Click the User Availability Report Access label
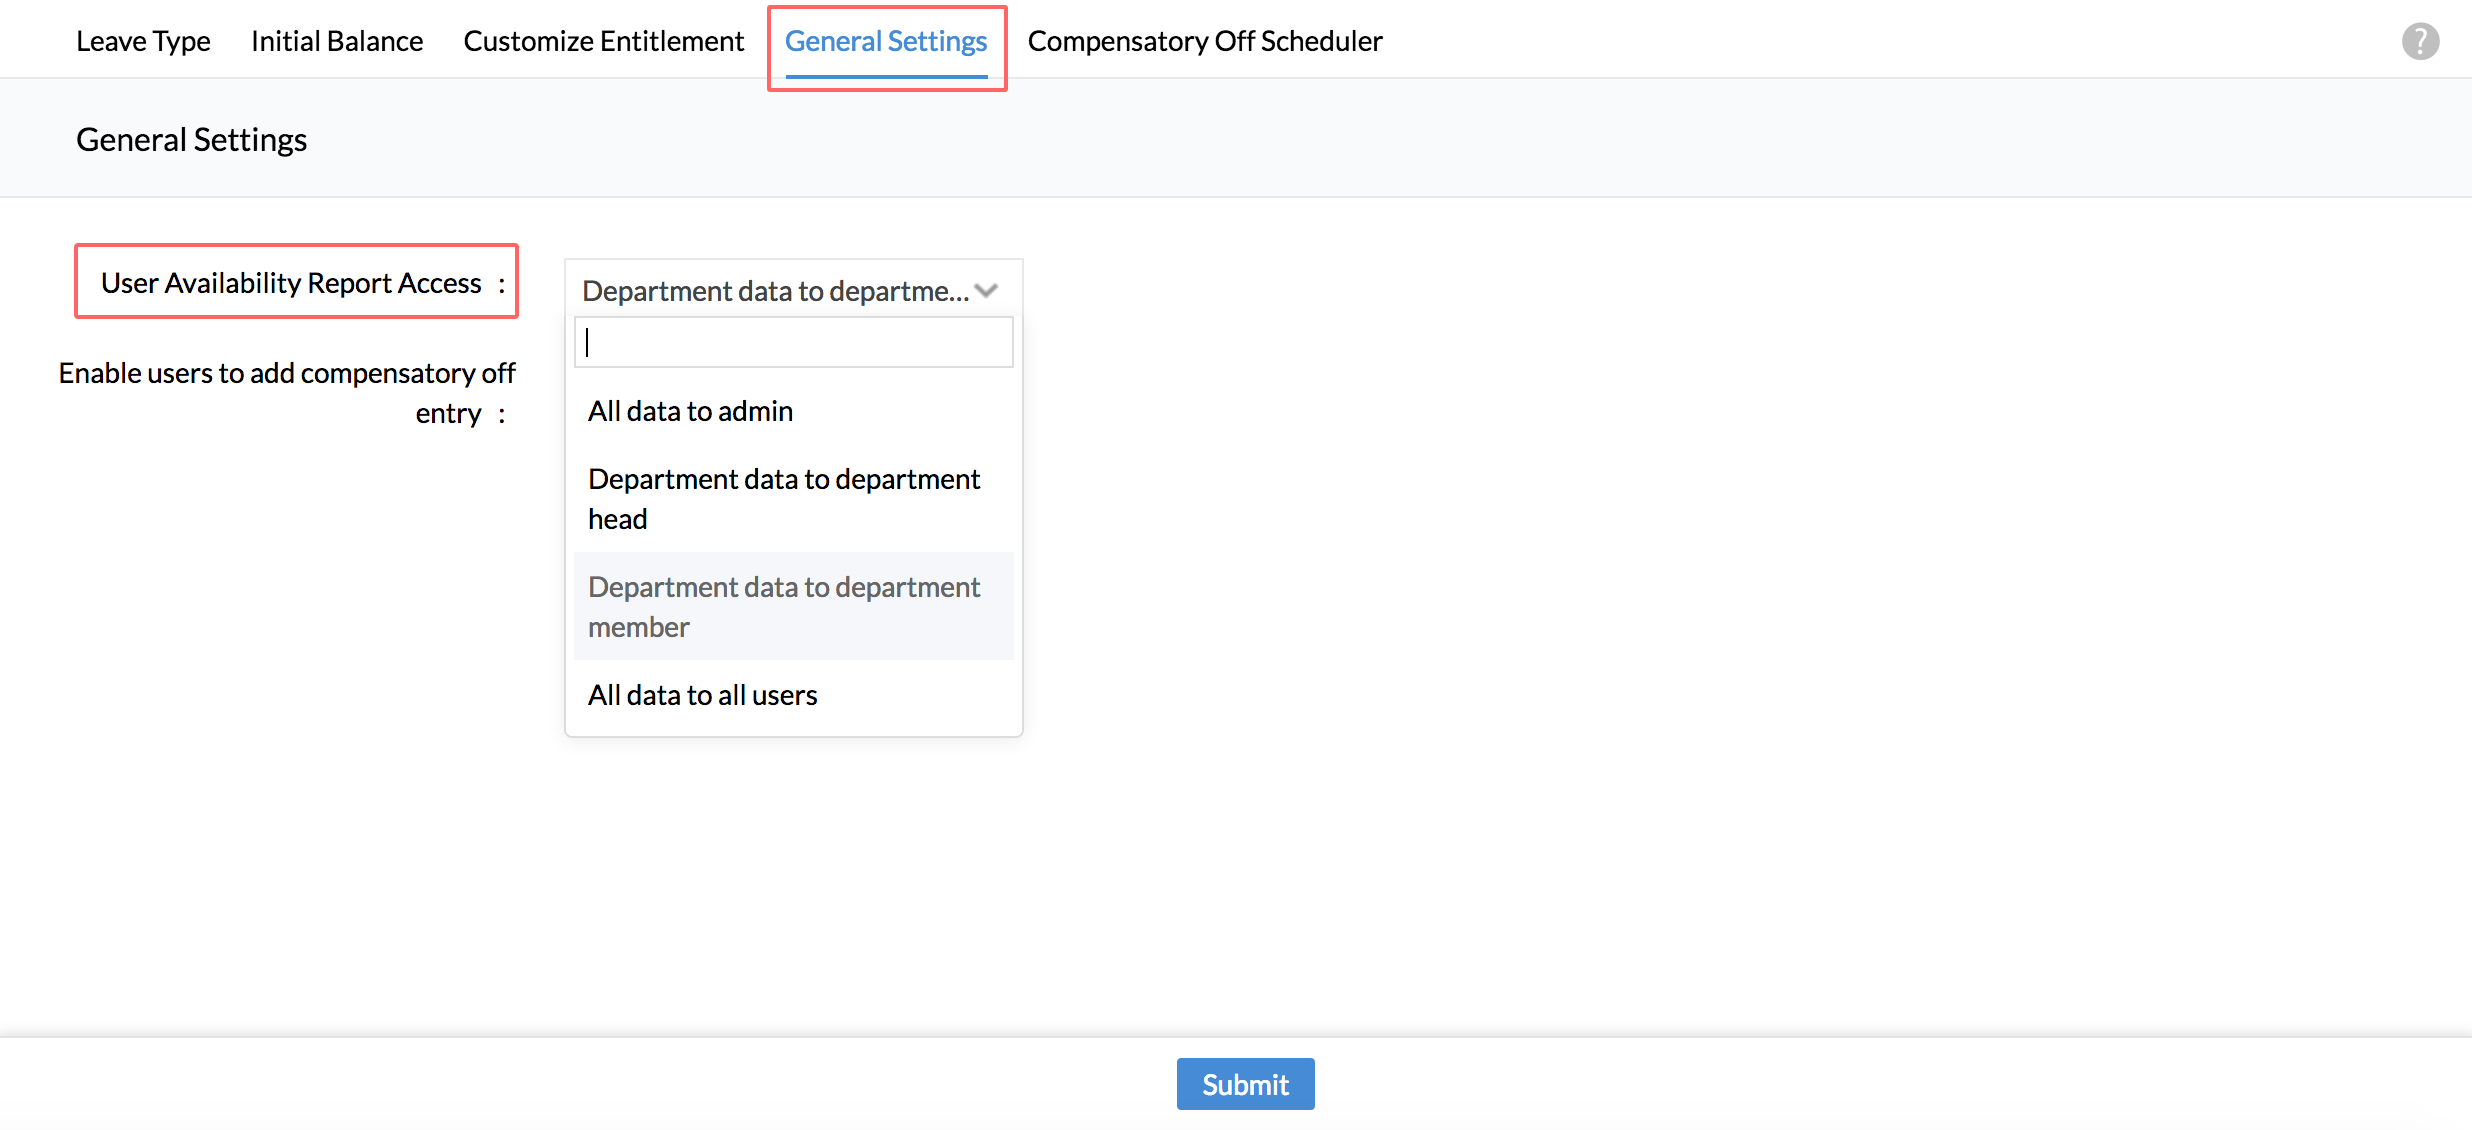This screenshot has height=1130, width=2472. [x=291, y=283]
